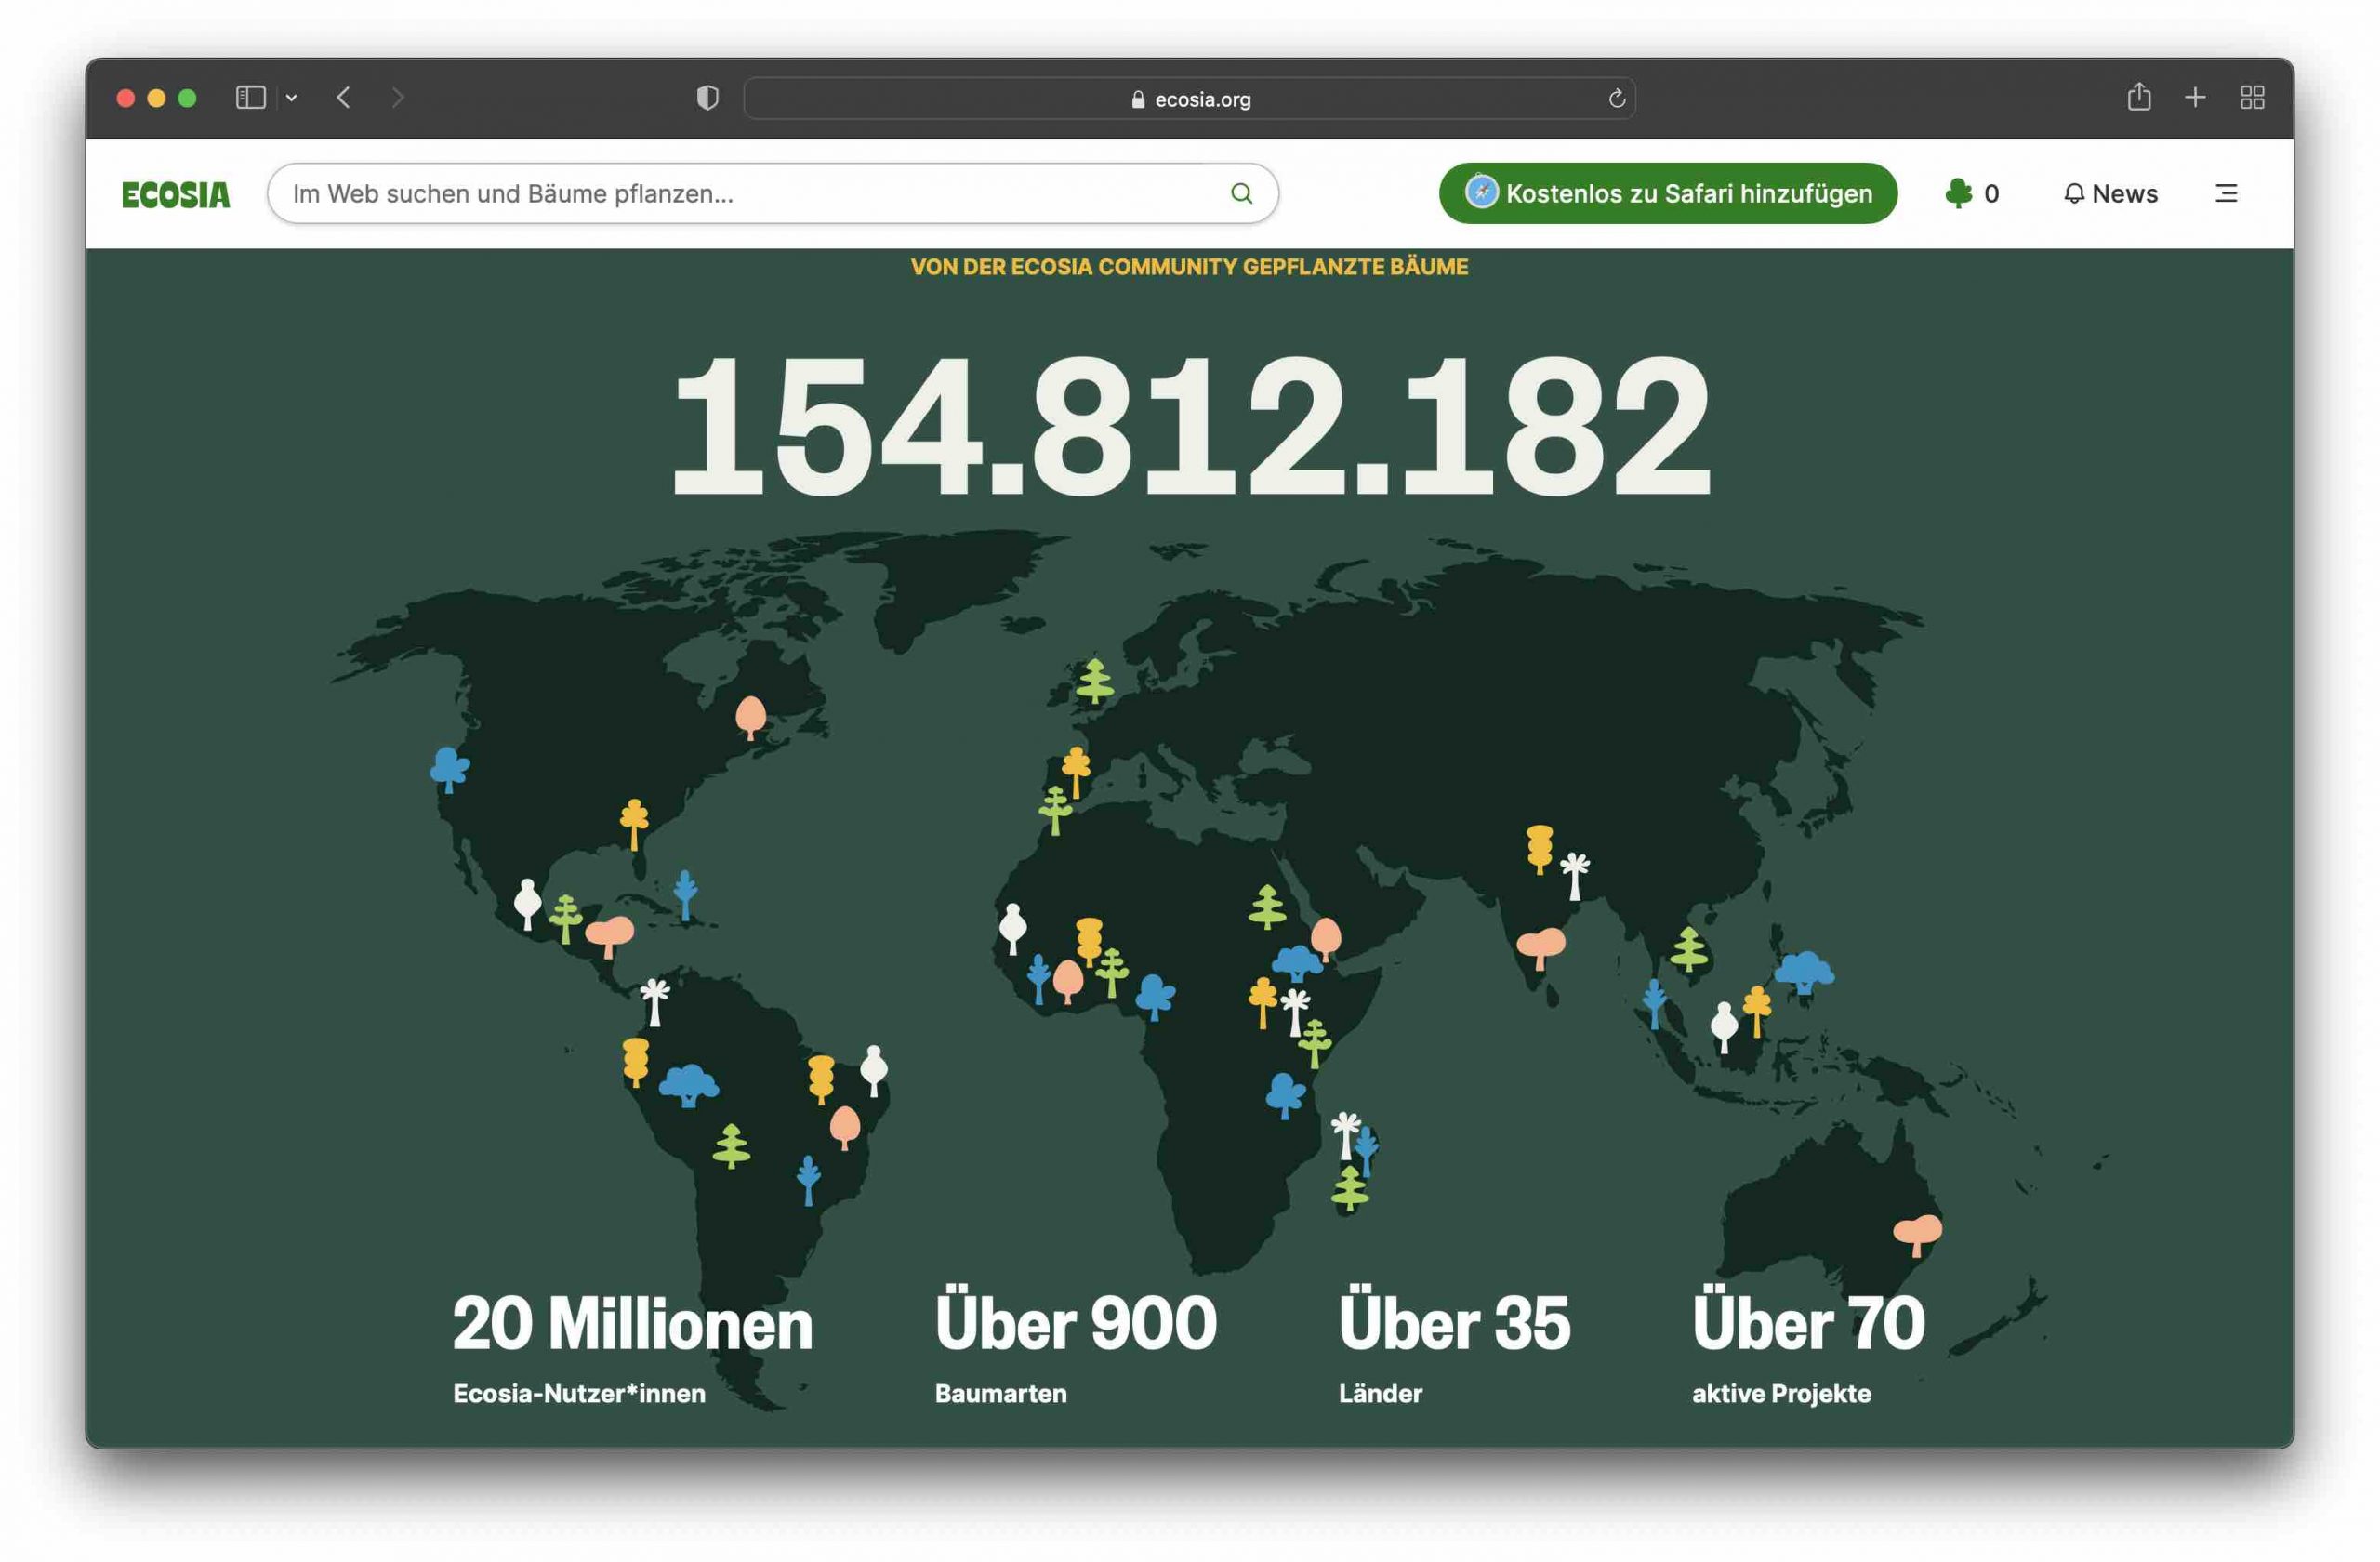Click the orange tree icon in Spain
Viewport: 2380px width, 1562px height.
tap(1076, 772)
